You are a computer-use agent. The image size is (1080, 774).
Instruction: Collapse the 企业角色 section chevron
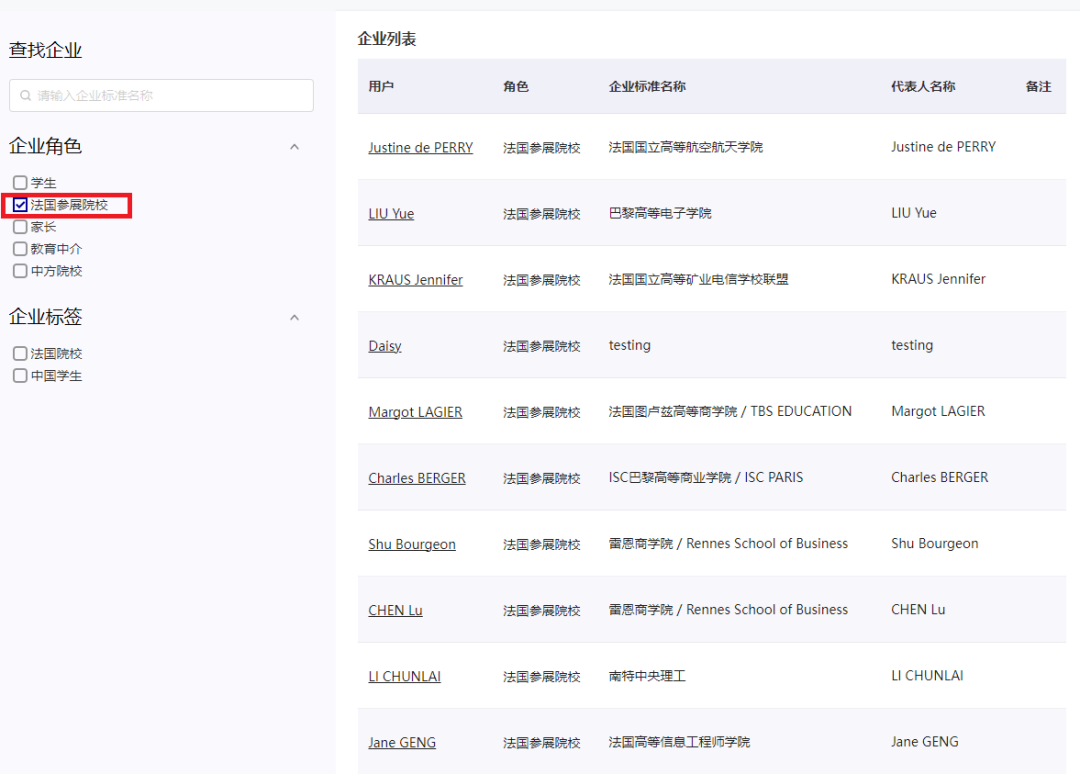click(x=295, y=147)
